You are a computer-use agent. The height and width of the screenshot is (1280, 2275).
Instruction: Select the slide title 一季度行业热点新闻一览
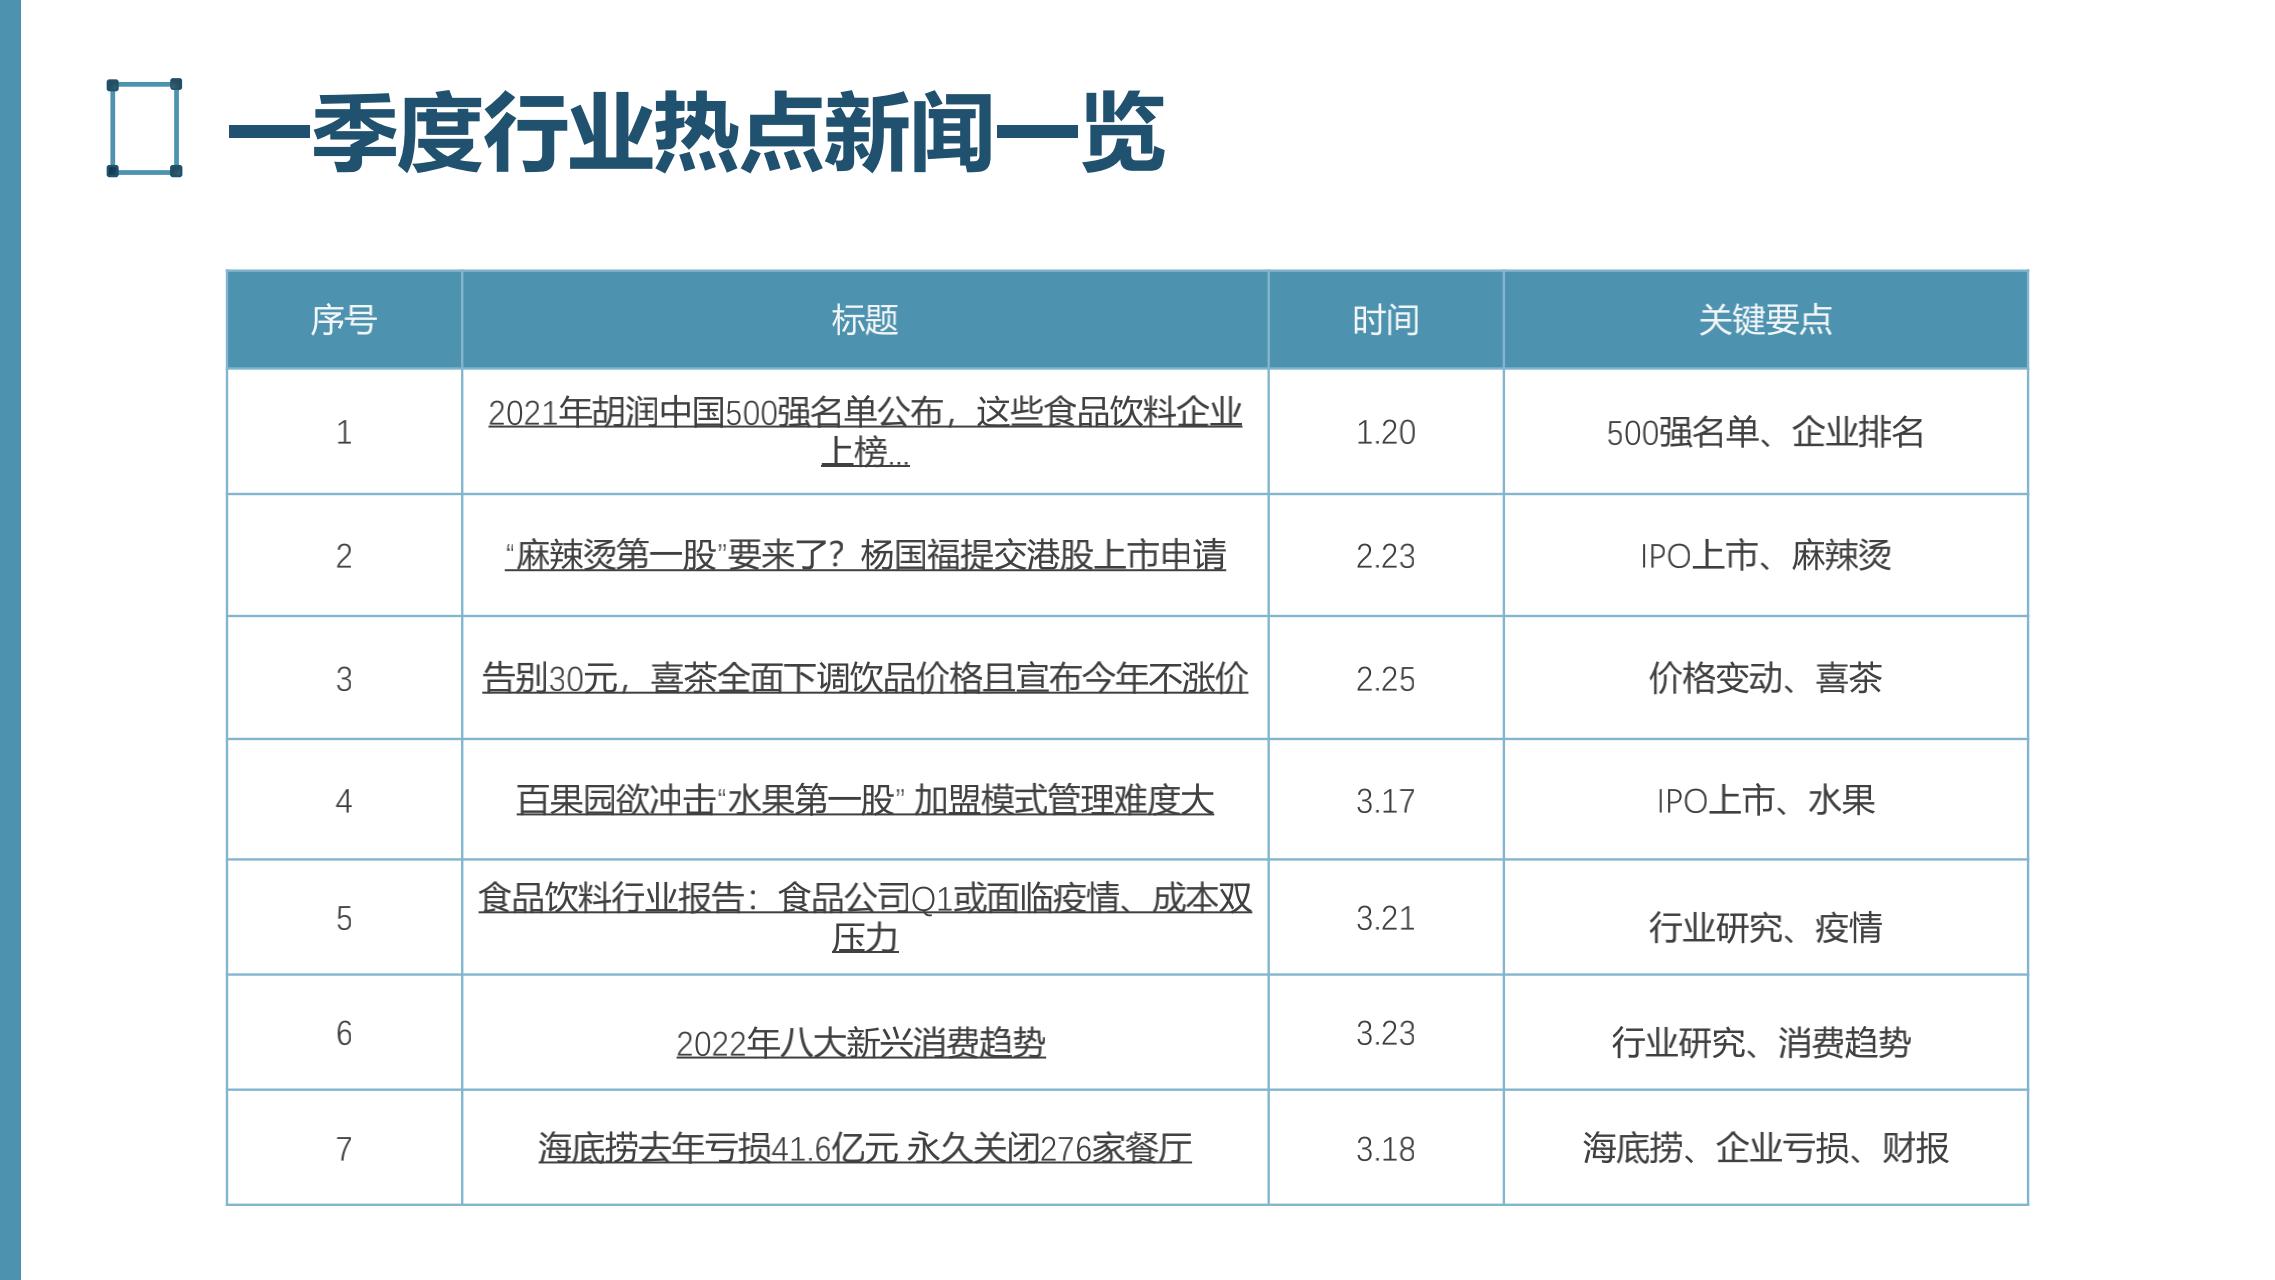point(695,132)
